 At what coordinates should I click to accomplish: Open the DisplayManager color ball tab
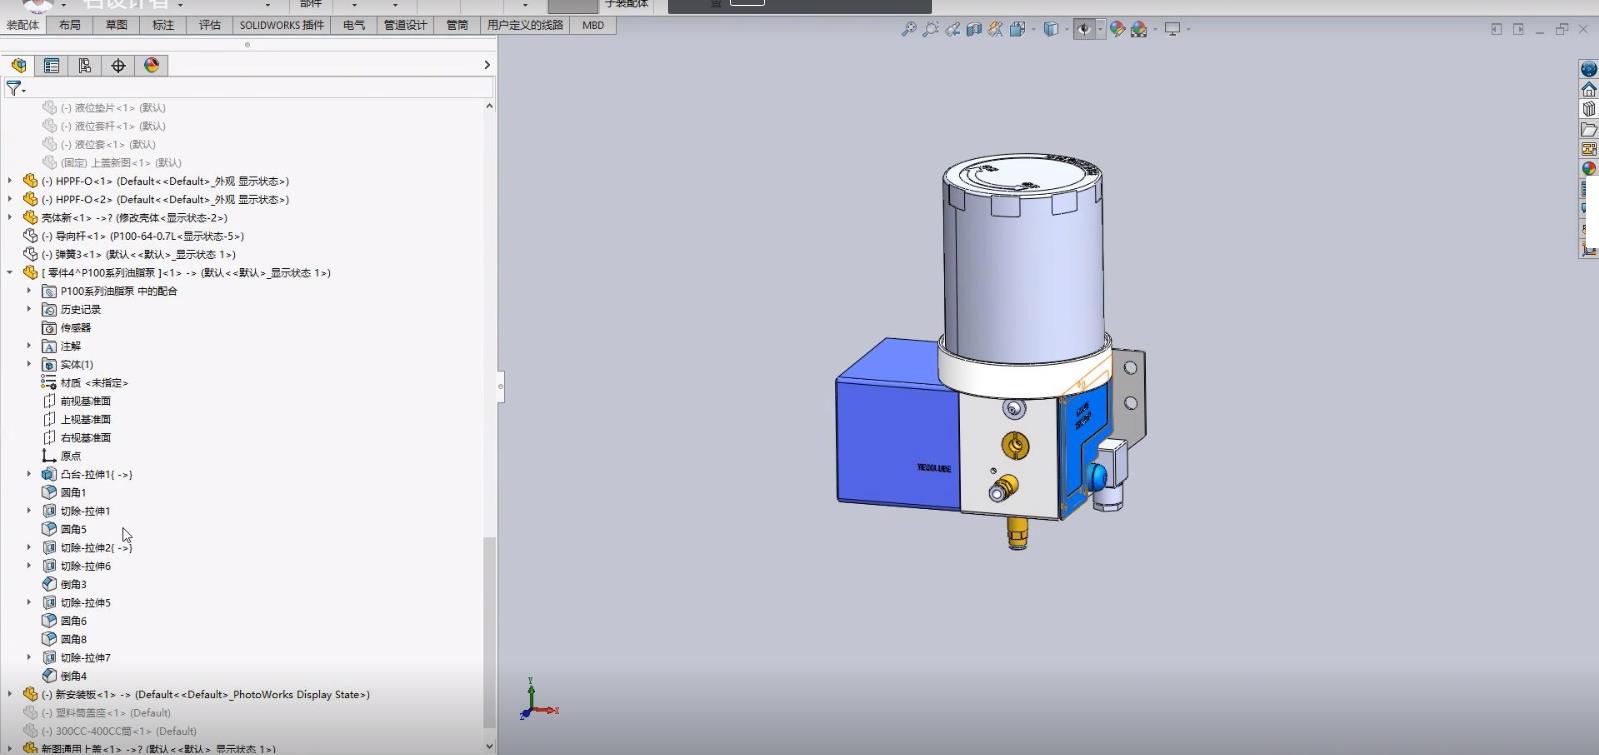click(151, 65)
